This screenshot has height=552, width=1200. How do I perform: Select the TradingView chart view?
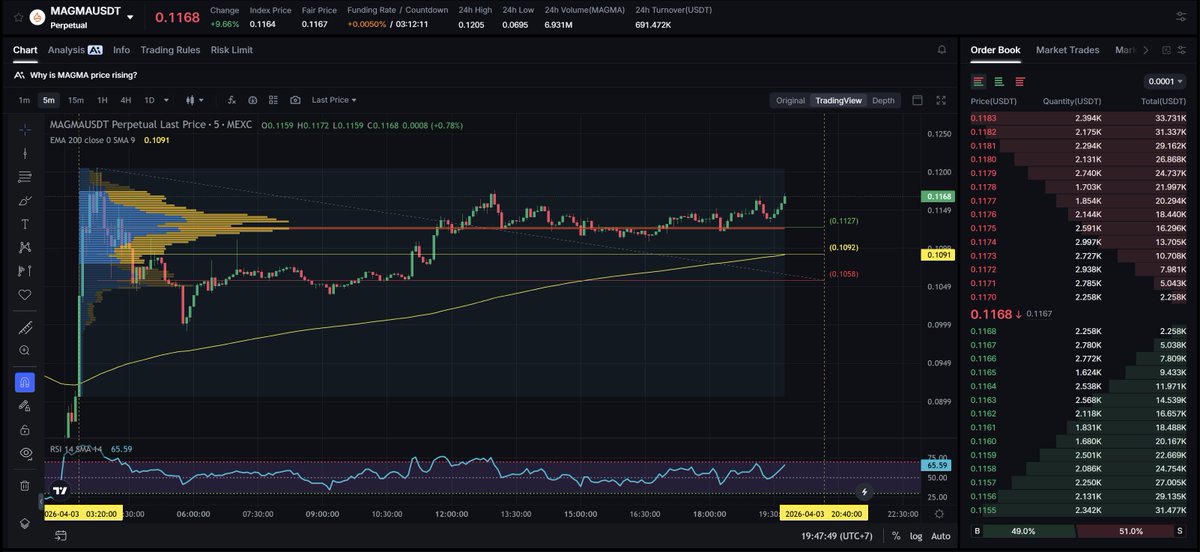[838, 100]
